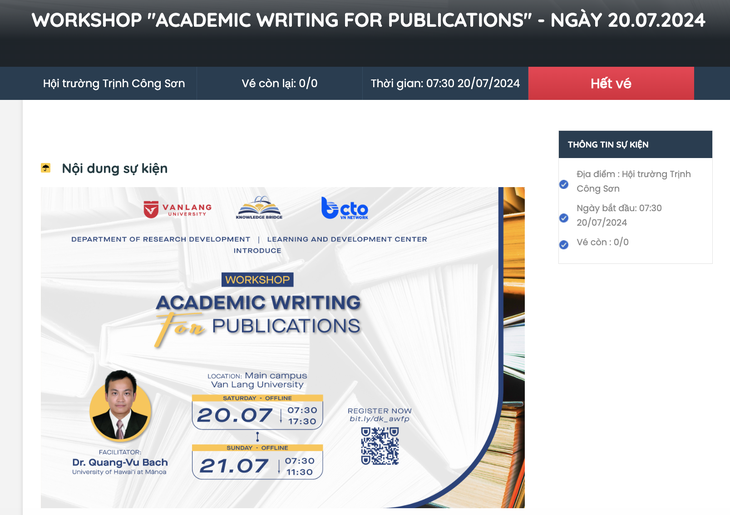Click the QR code on the poster
The width and height of the screenshot is (730, 515).
coord(380,446)
